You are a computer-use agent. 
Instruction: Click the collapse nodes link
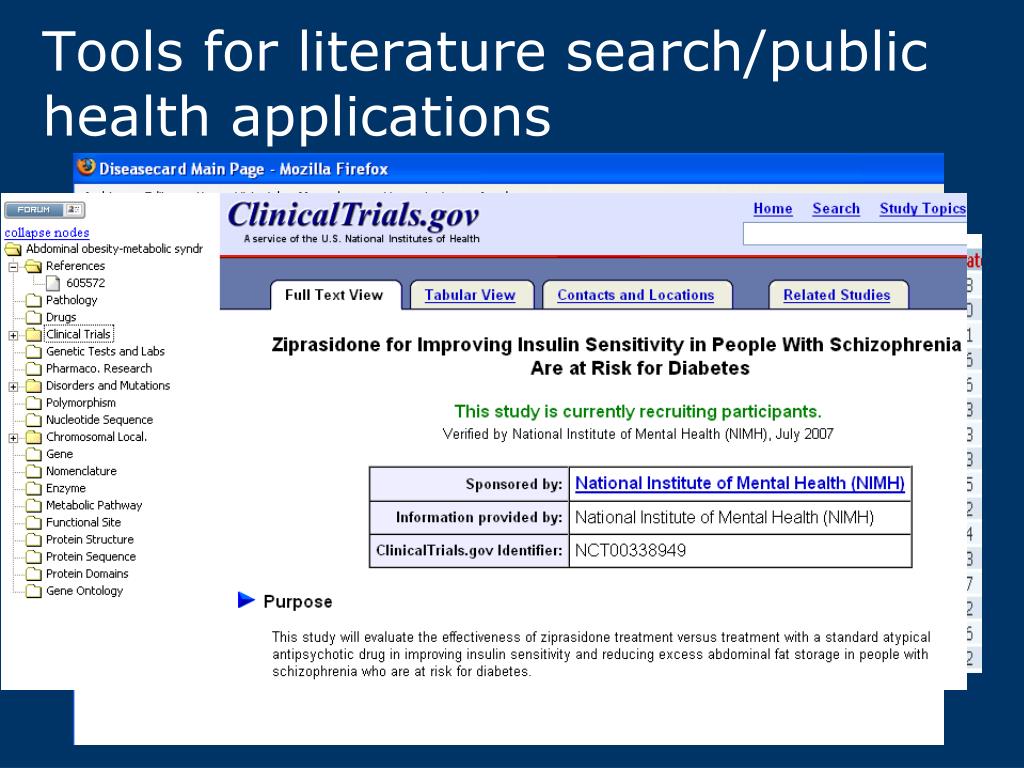click(x=47, y=232)
